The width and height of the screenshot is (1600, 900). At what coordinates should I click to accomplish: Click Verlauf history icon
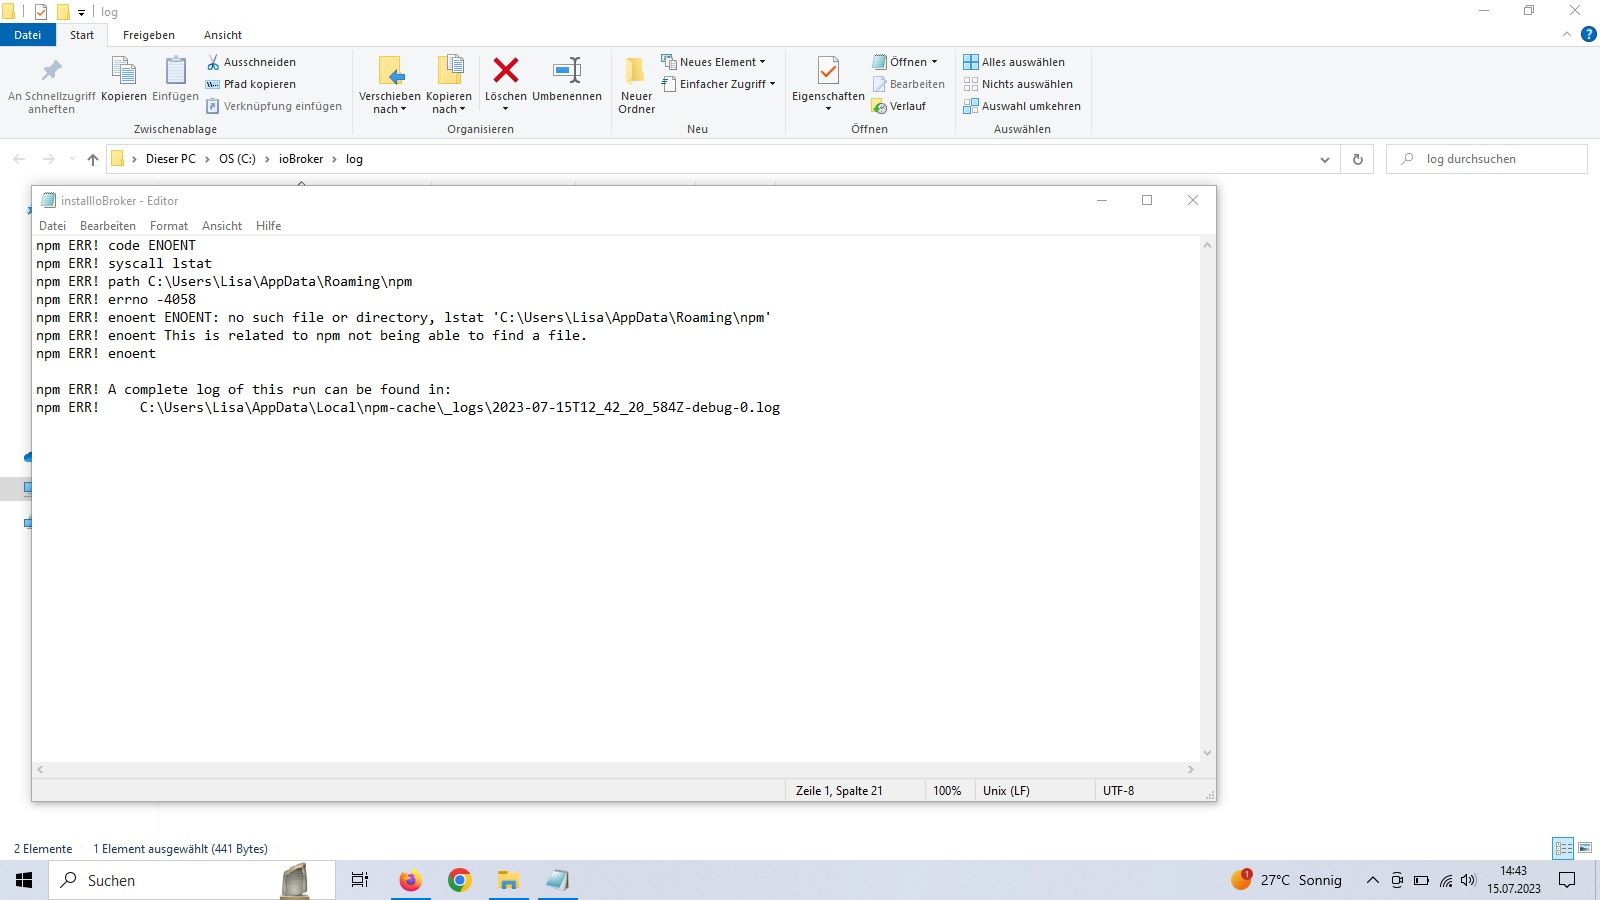[x=879, y=106]
